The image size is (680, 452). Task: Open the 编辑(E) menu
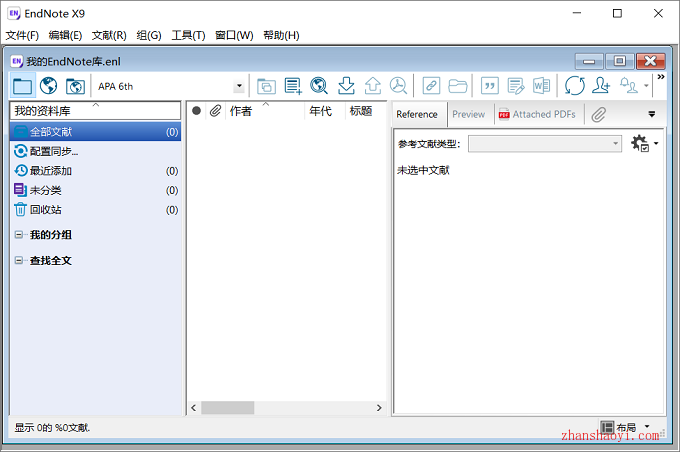click(65, 35)
